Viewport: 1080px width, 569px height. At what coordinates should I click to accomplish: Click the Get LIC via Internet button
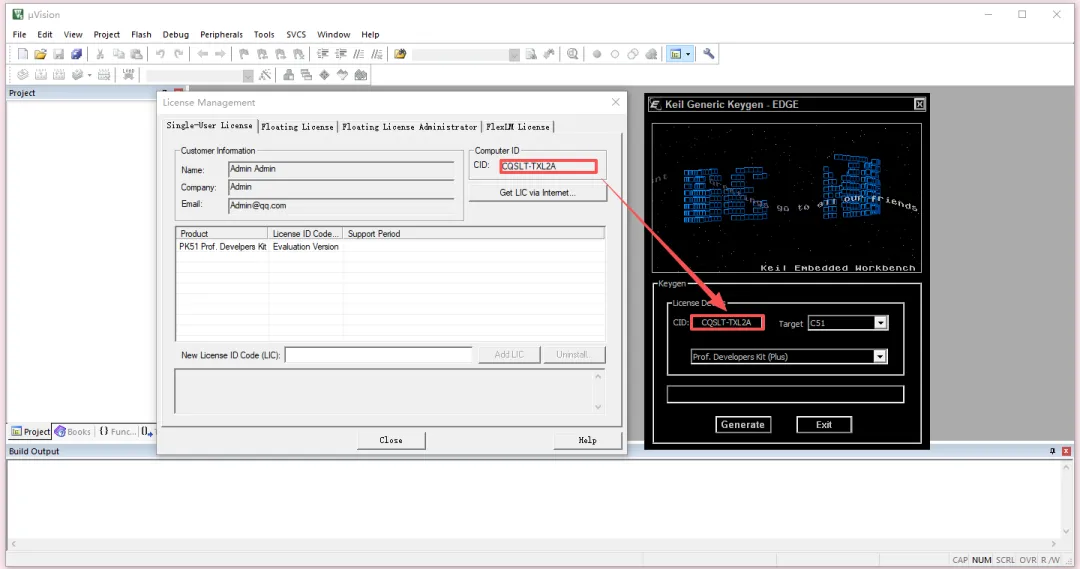537,192
